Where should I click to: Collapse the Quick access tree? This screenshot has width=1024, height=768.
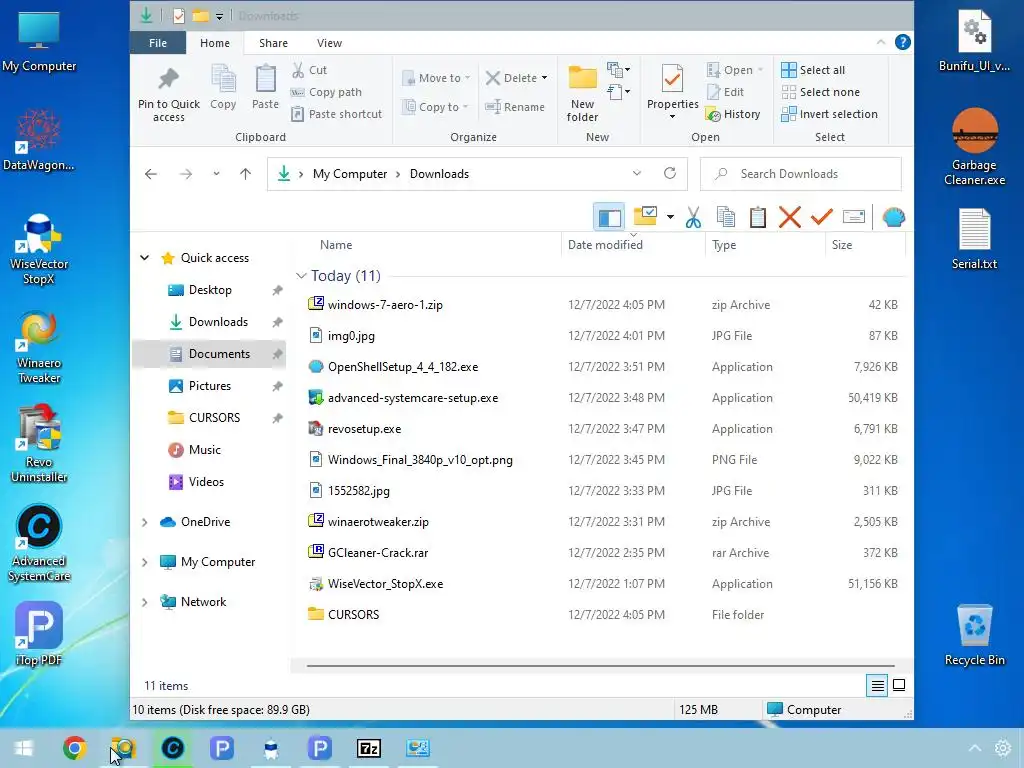pos(144,258)
